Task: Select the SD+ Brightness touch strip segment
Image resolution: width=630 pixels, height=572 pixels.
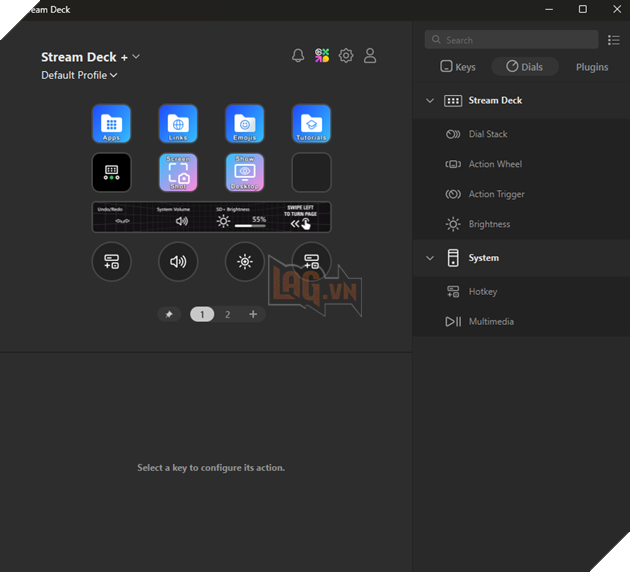Action: pyautogui.click(x=241, y=217)
